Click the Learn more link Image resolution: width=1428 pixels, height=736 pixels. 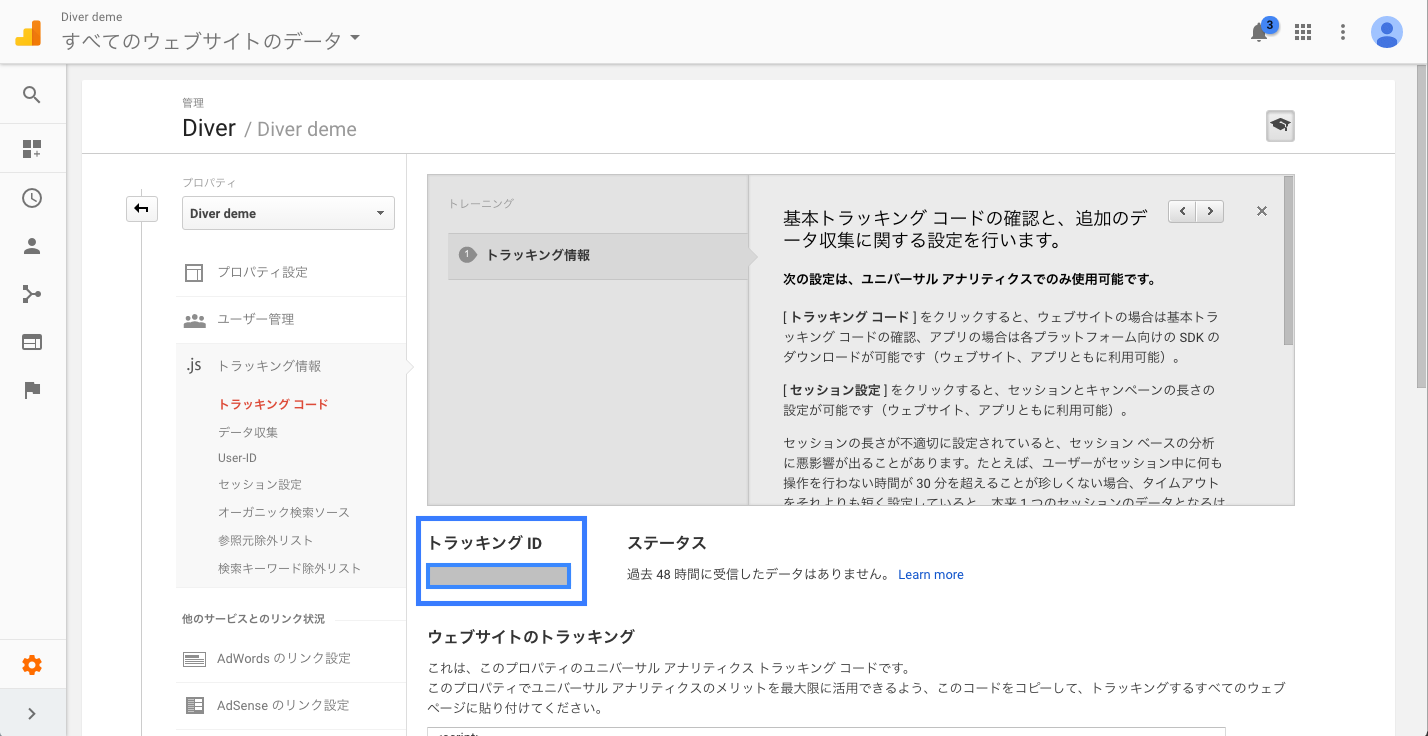[x=930, y=575]
